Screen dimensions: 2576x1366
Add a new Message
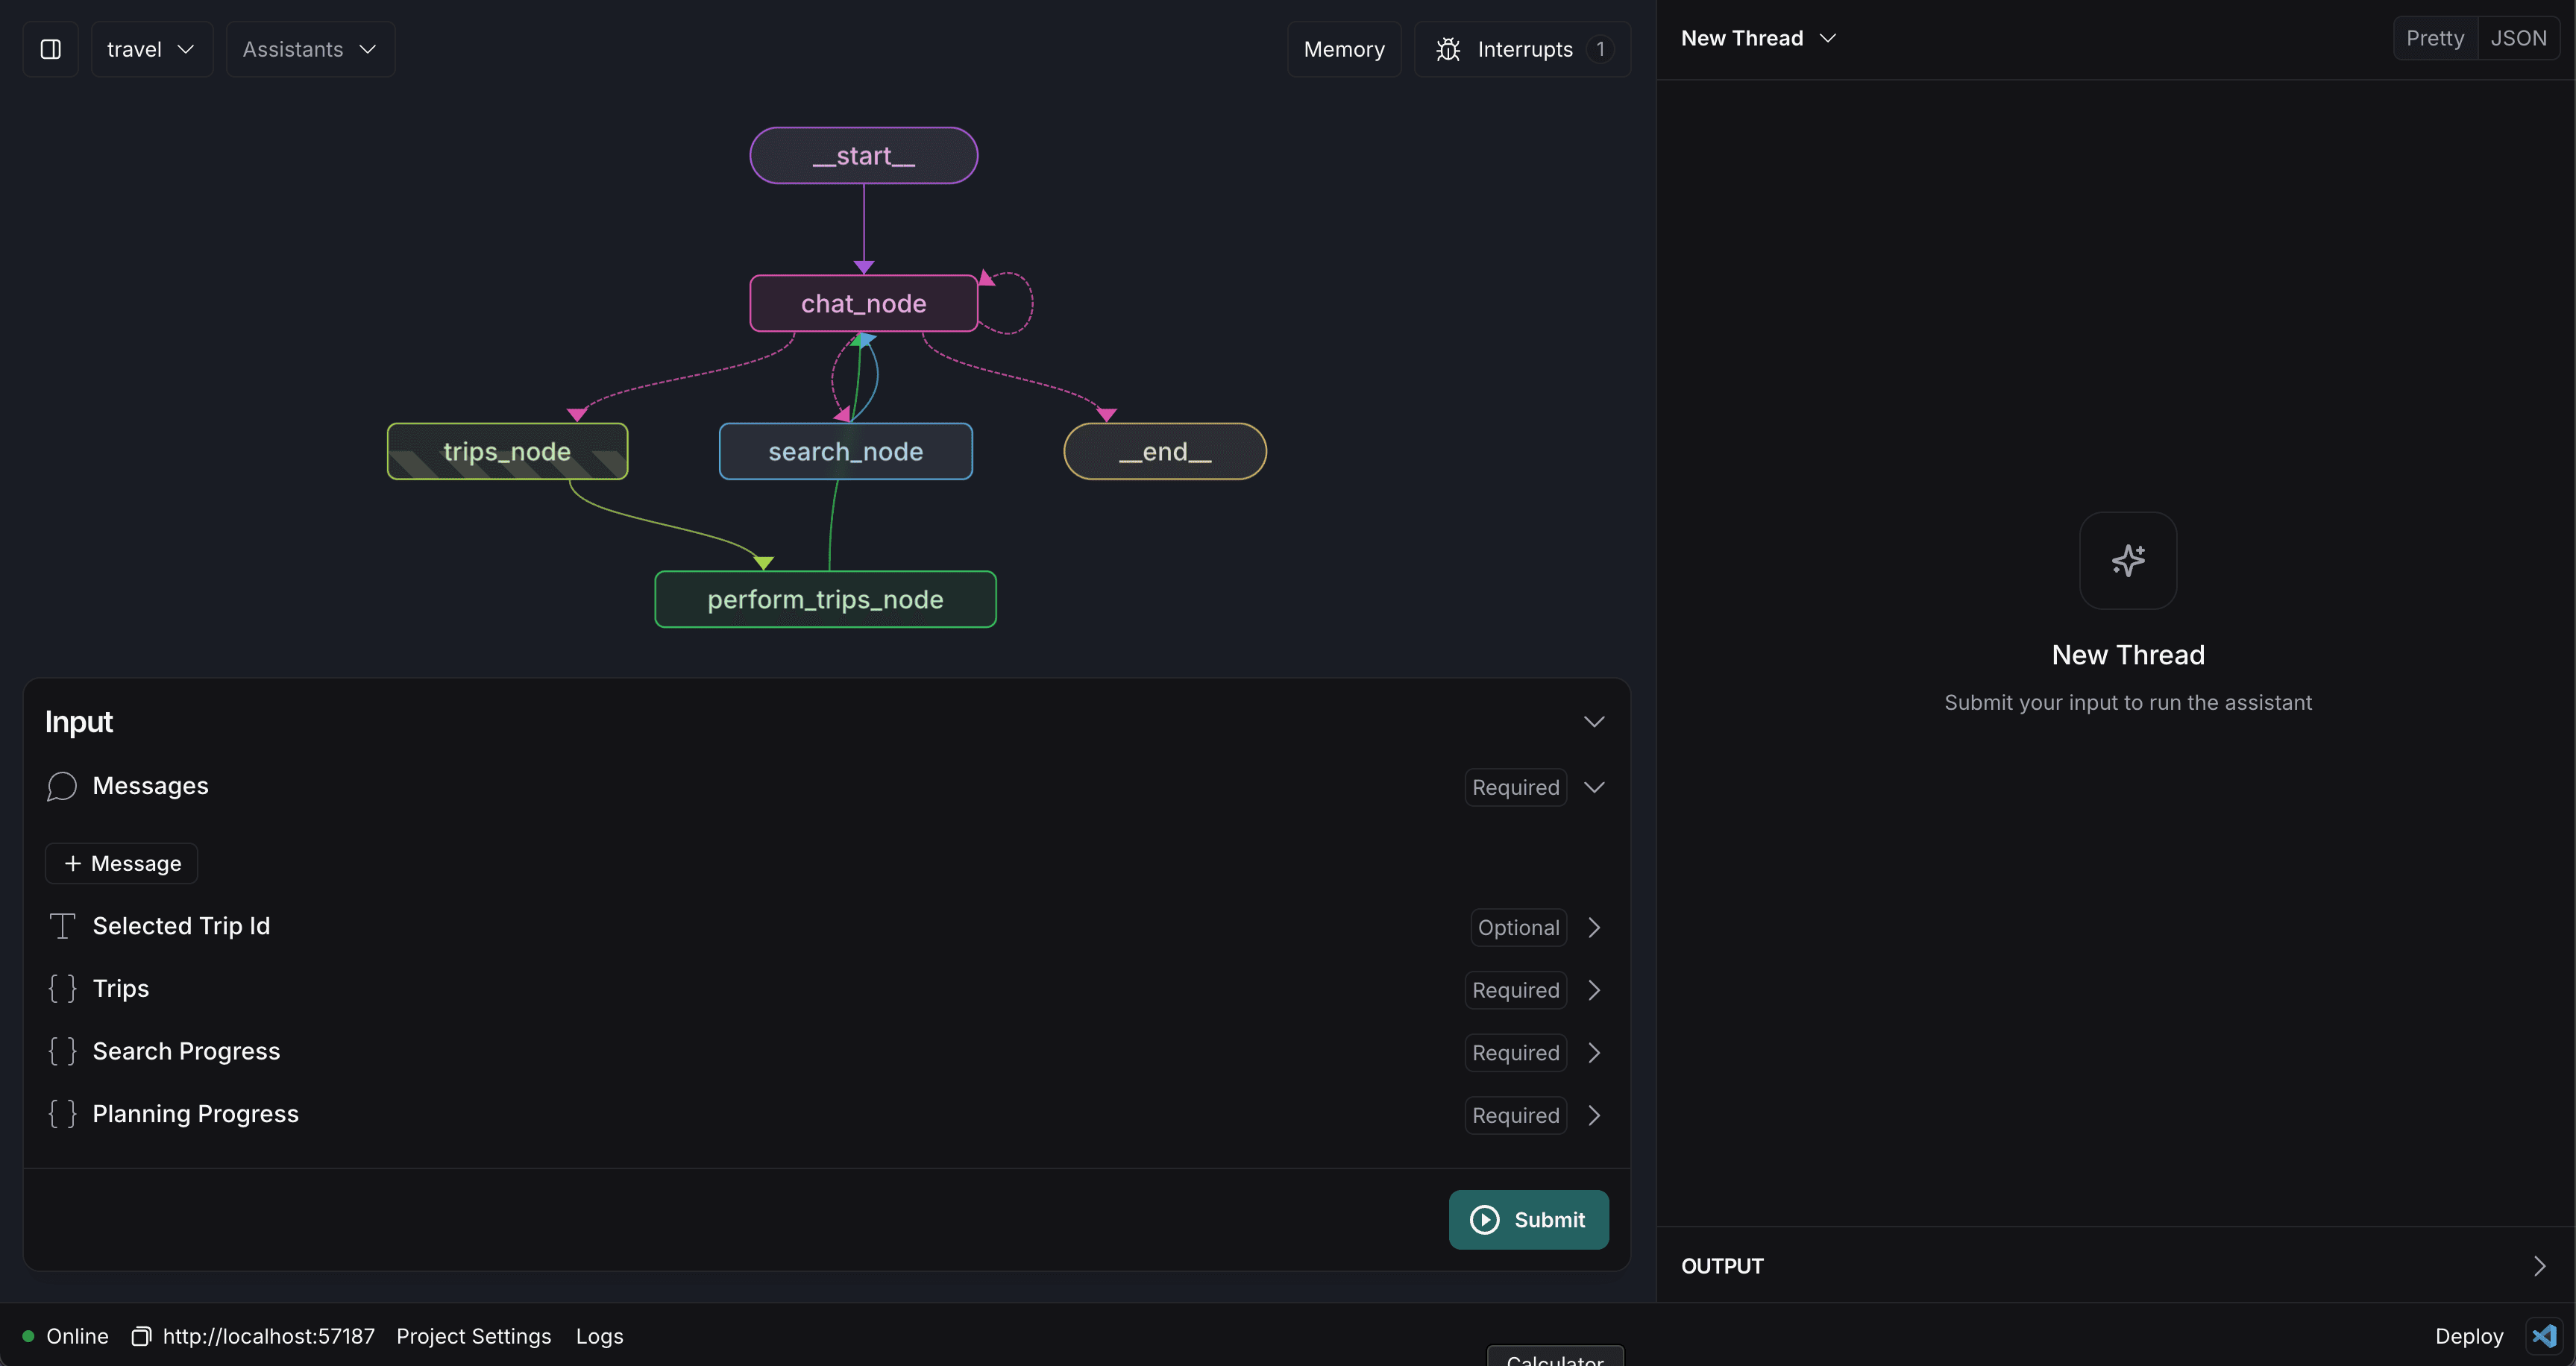point(122,863)
